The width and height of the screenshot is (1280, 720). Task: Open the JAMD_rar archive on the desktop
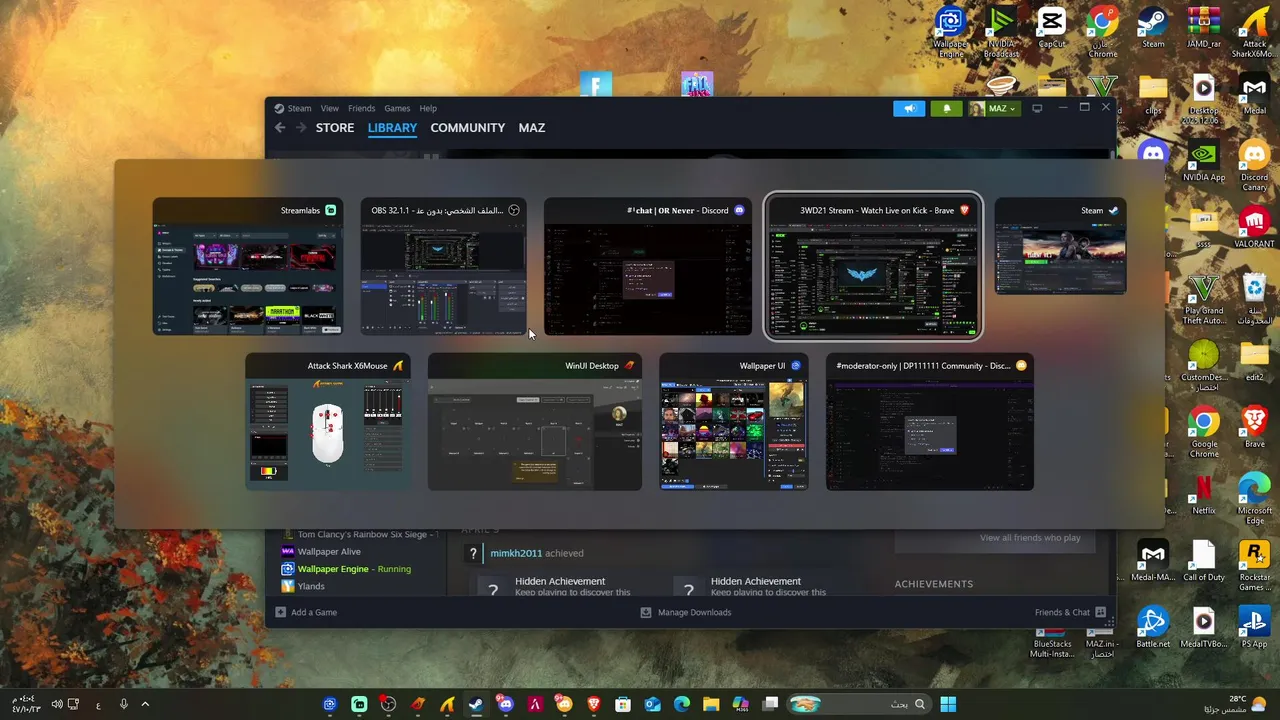[1204, 28]
